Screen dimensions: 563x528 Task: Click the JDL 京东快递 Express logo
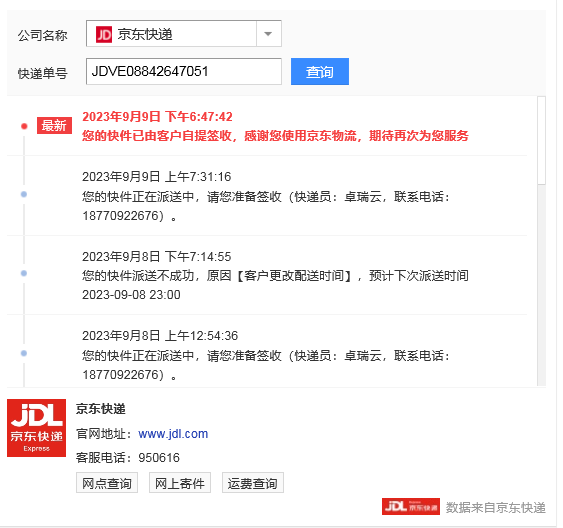click(x=36, y=428)
